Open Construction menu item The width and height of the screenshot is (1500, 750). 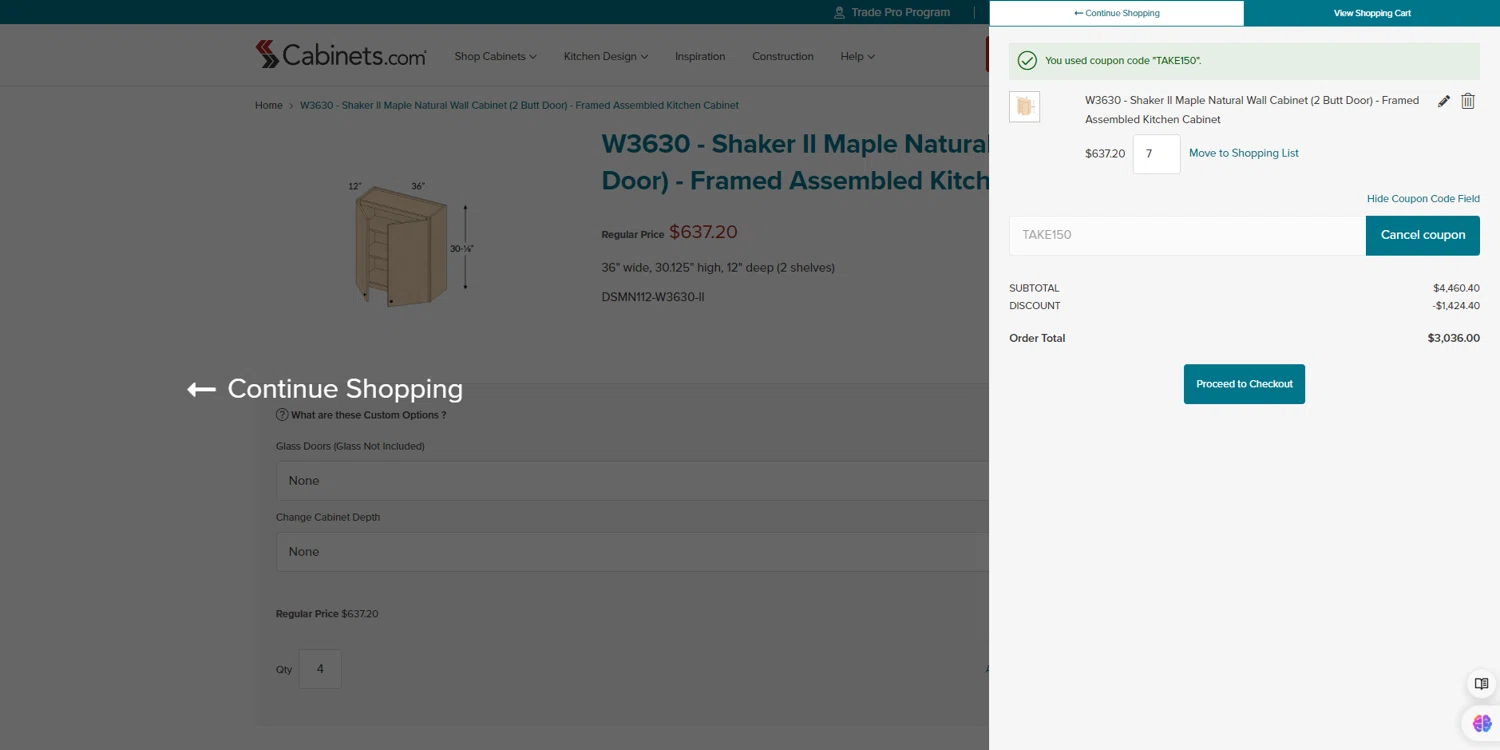(x=783, y=56)
